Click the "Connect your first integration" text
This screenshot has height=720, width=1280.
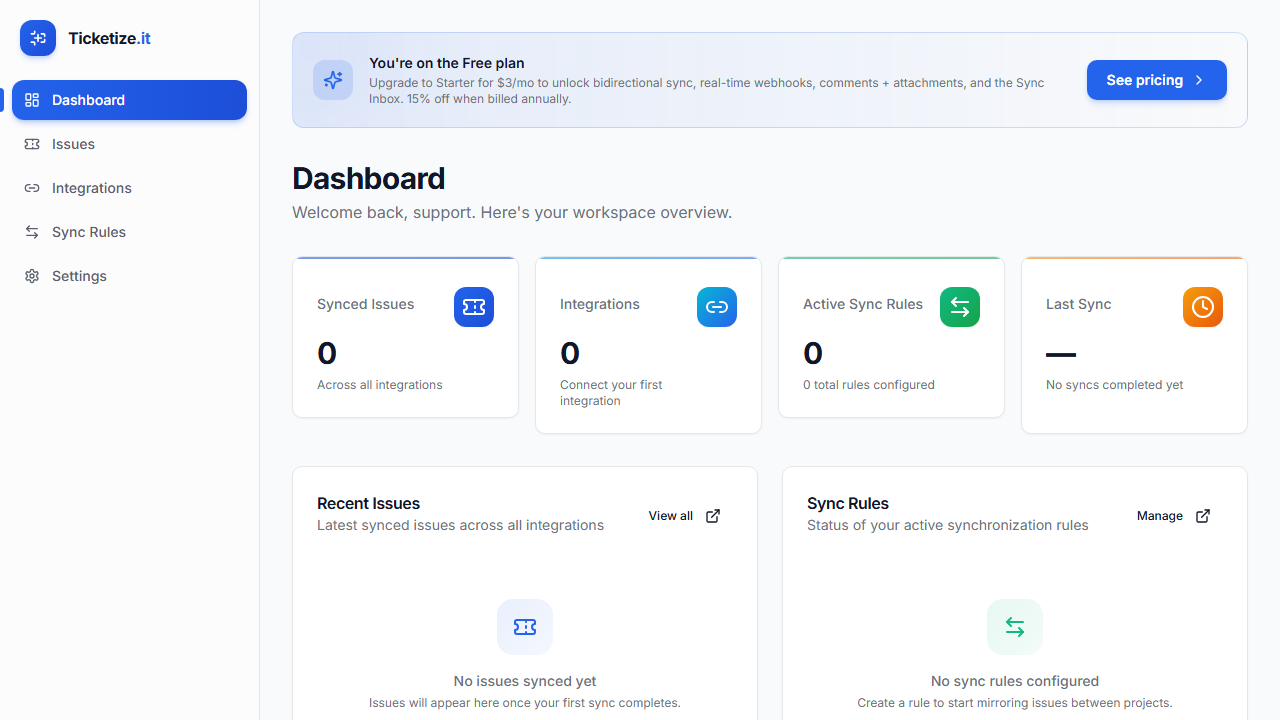tap(611, 393)
